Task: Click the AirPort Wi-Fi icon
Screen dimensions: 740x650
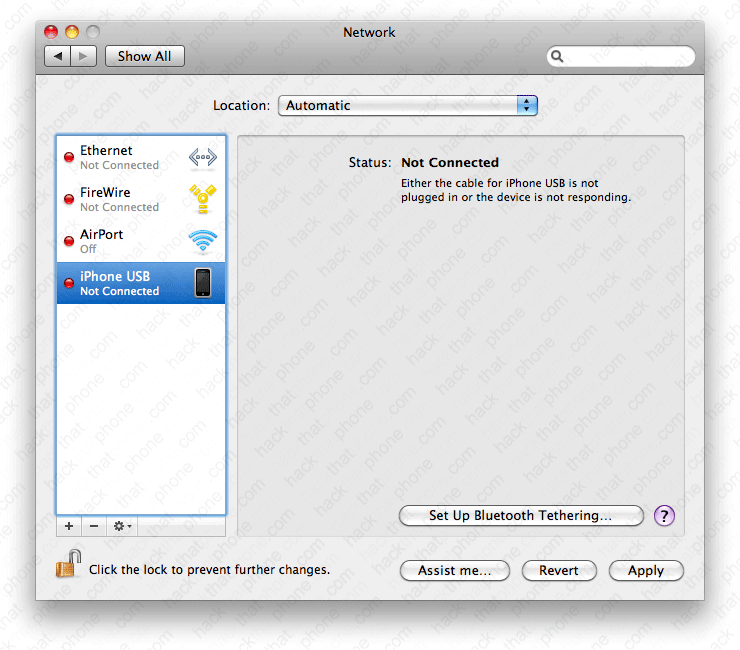Action: click(x=202, y=241)
